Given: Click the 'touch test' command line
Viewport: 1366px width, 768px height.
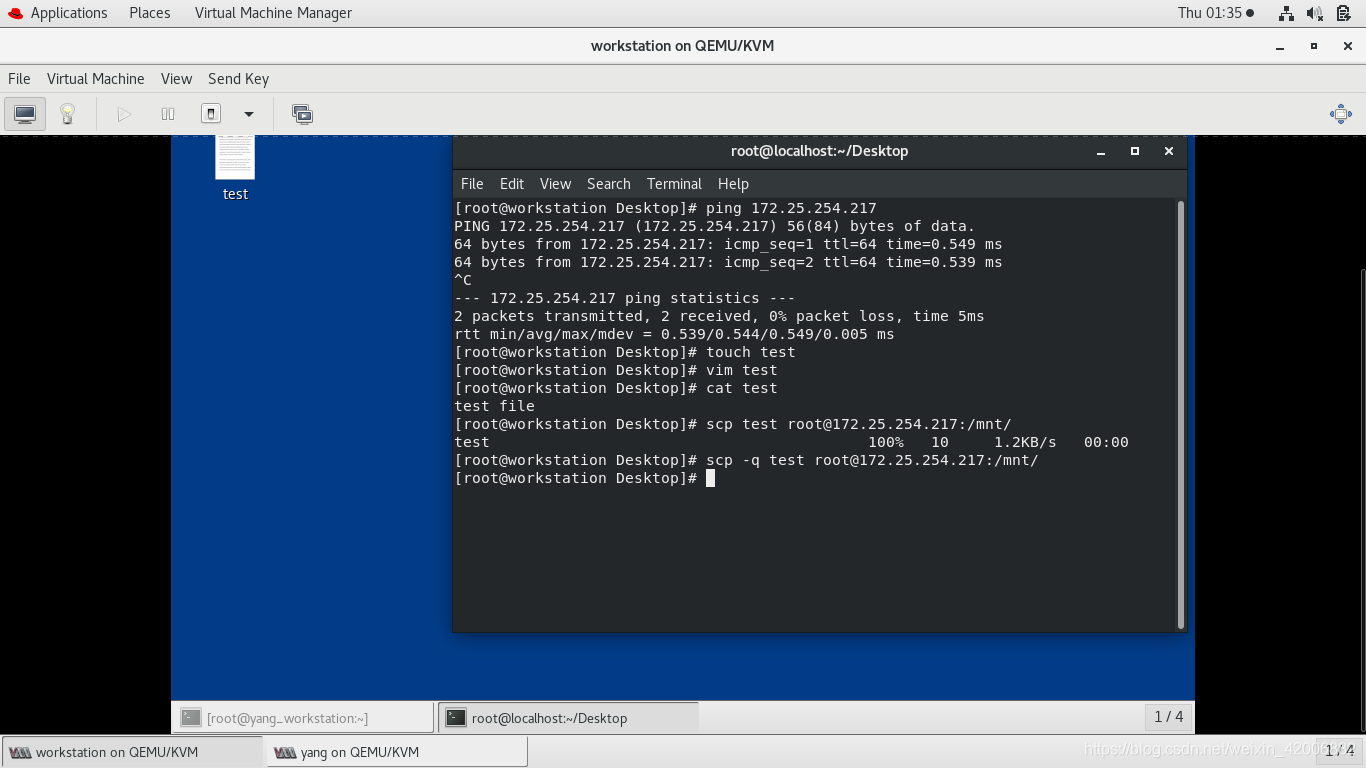Looking at the screenshot, I should 624,352.
